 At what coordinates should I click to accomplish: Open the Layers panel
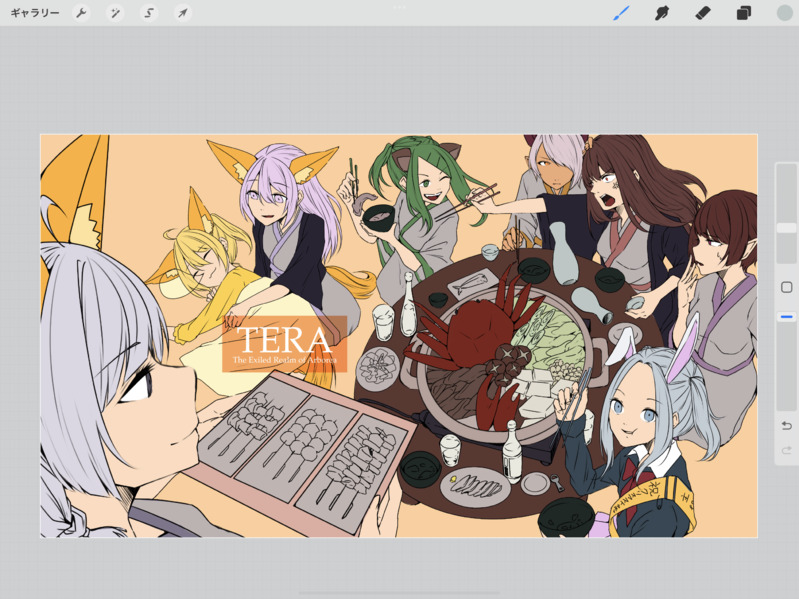(x=743, y=13)
